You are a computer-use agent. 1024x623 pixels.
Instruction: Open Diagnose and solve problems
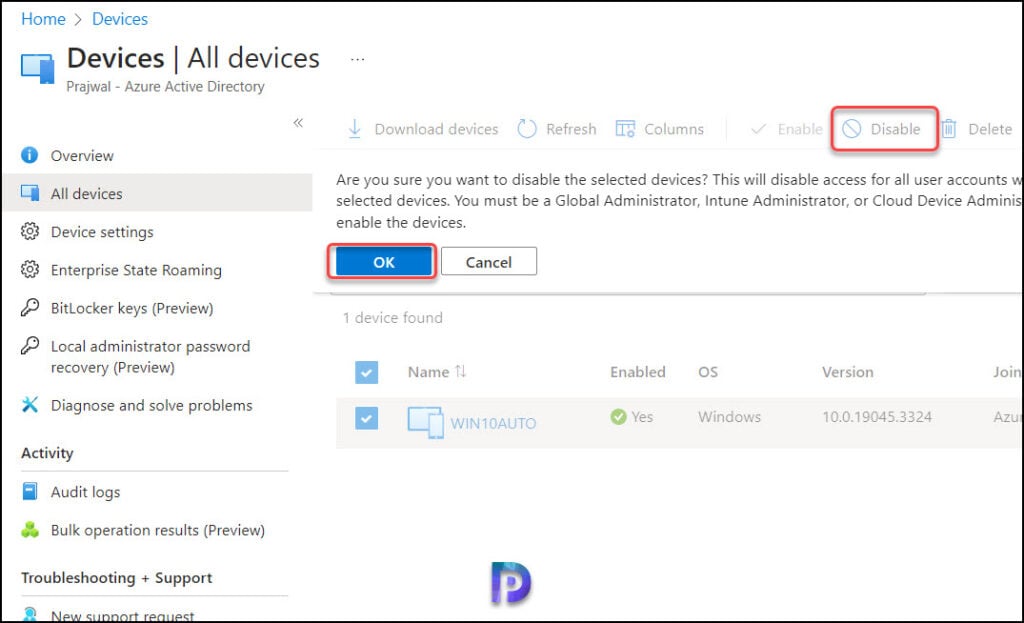tap(152, 406)
